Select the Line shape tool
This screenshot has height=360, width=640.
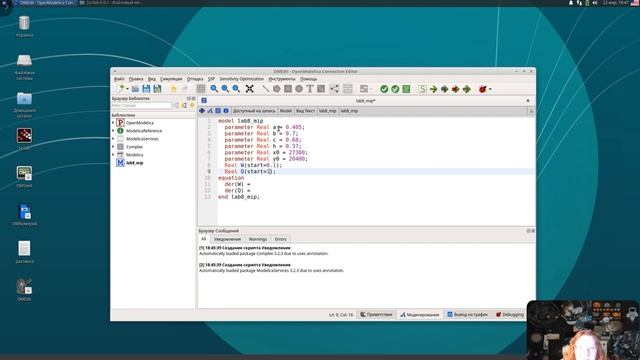(x=266, y=89)
